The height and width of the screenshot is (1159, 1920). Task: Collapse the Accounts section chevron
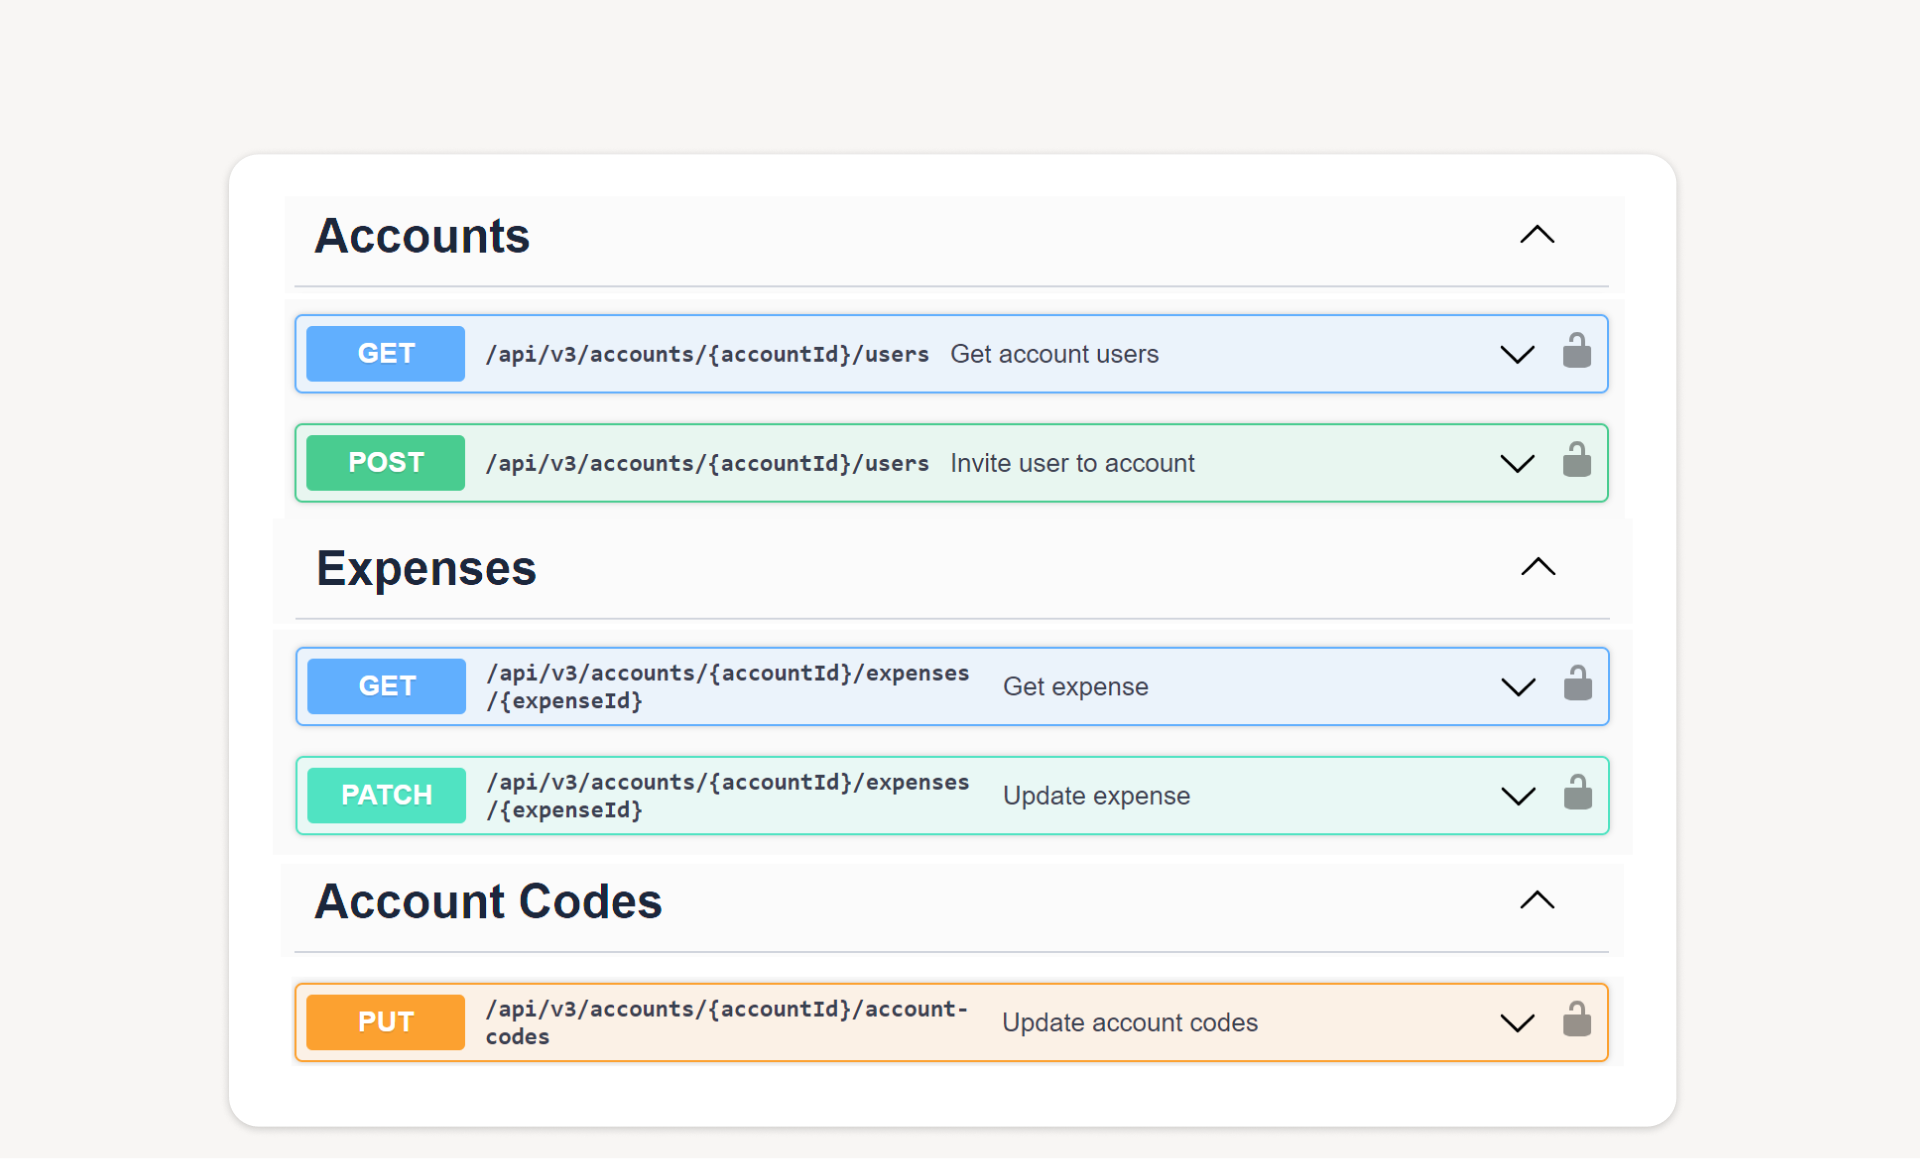pos(1537,235)
